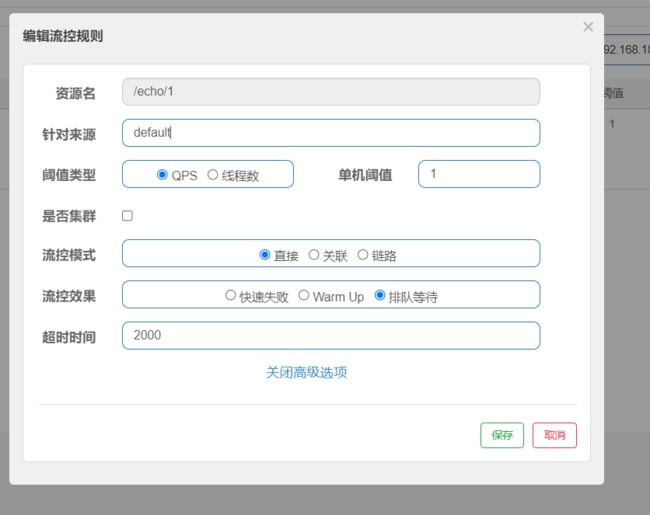Screen dimensions: 650x515
Task: Toggle the 是否集群 checkbox
Action: 127,216
